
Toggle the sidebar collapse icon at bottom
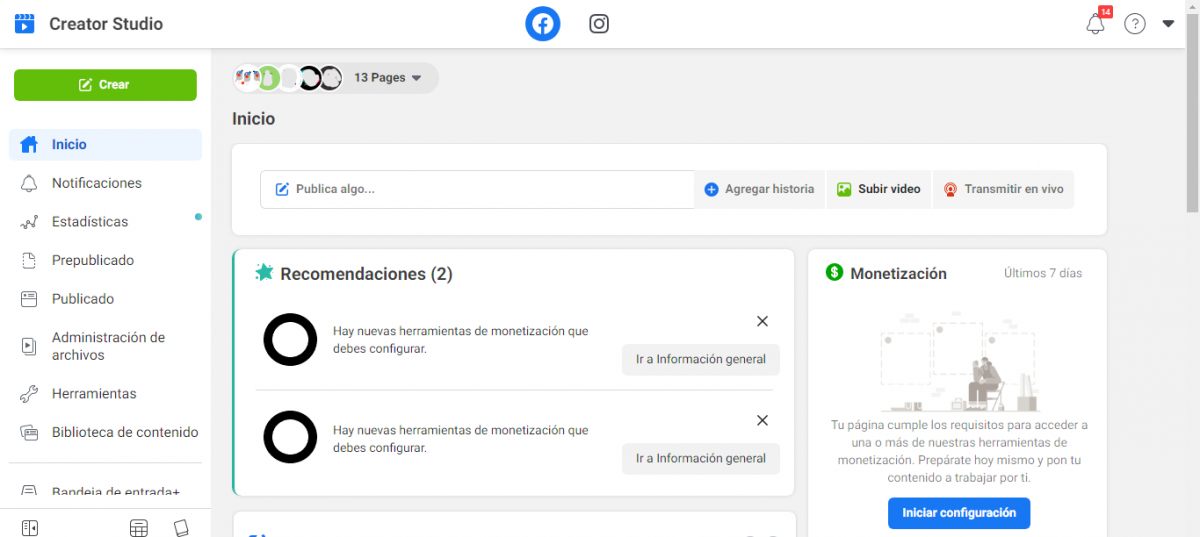(x=30, y=527)
